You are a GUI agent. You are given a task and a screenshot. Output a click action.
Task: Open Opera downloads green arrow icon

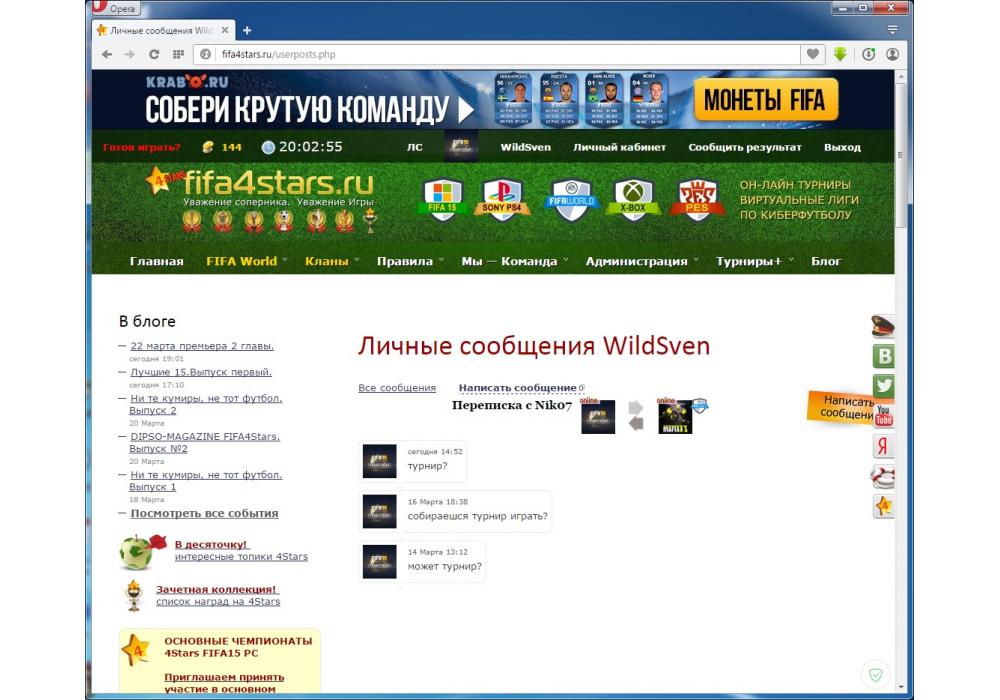click(x=840, y=54)
